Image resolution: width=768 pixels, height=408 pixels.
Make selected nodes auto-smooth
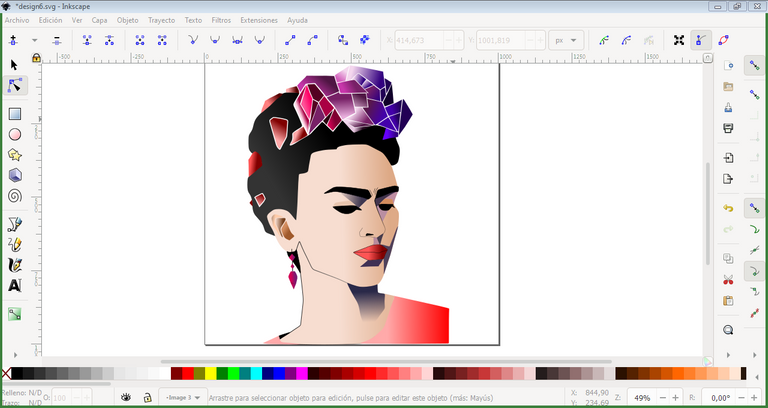[x=260, y=40]
